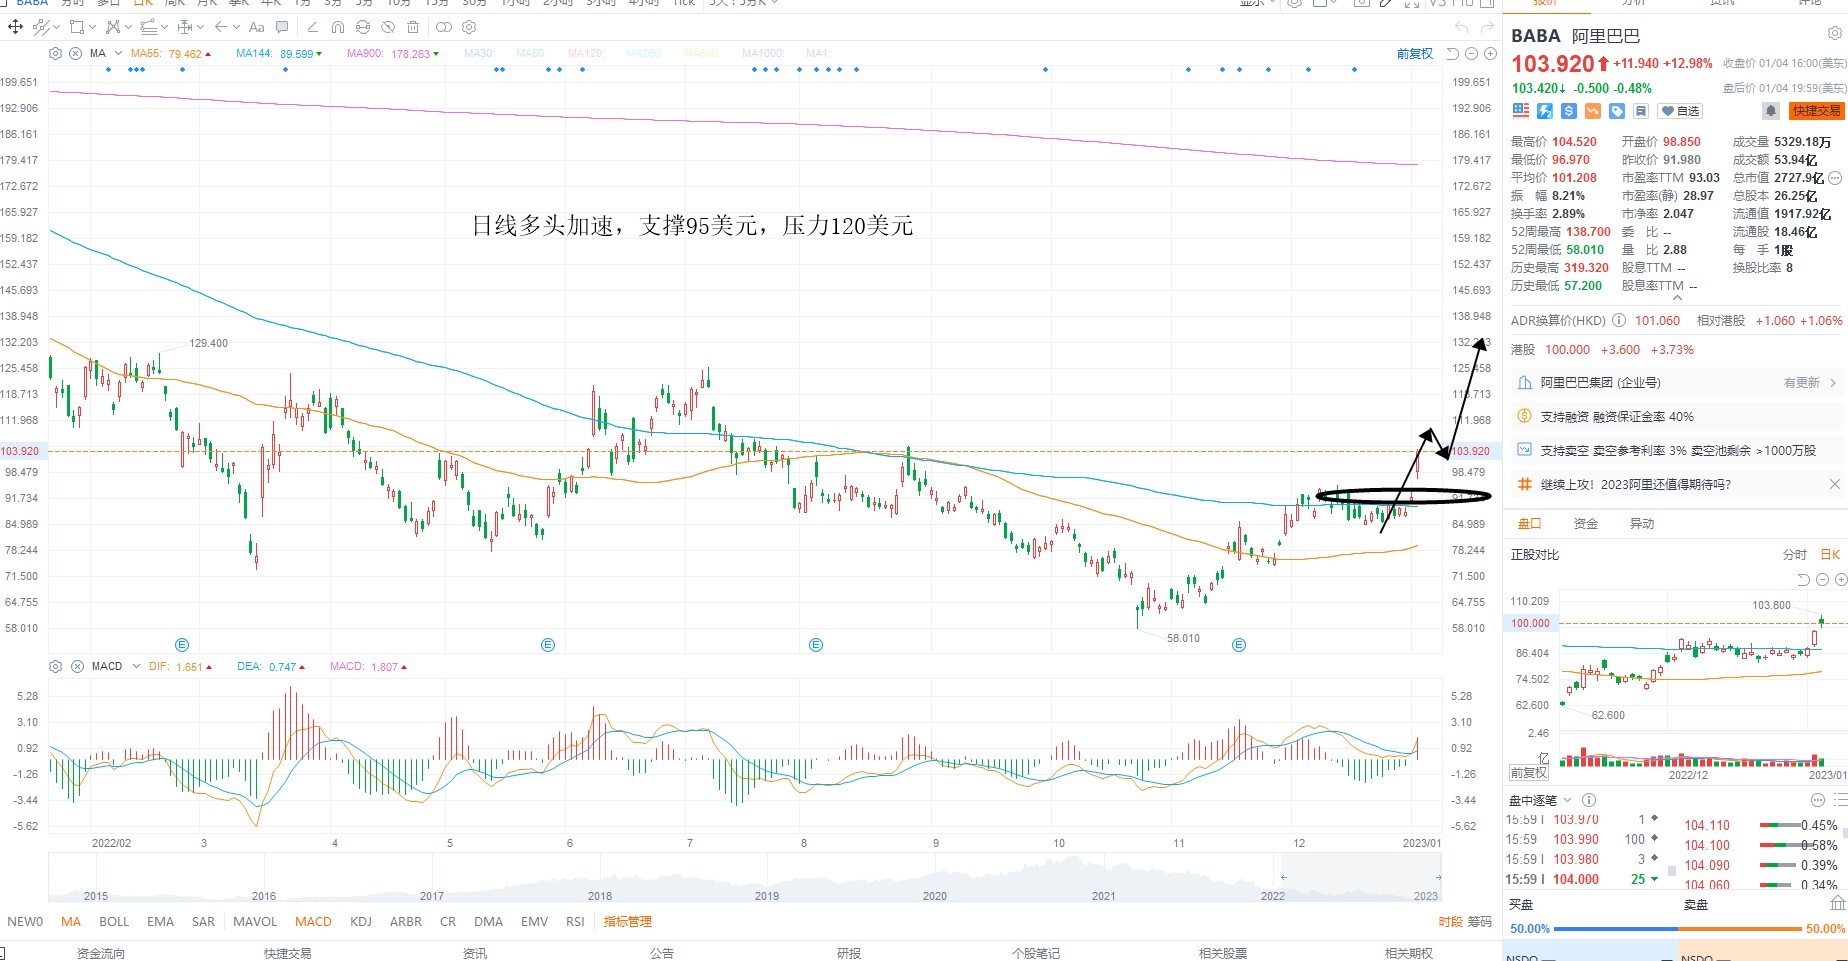Reset main chart zoom with the undo arrow

[x=1453, y=54]
